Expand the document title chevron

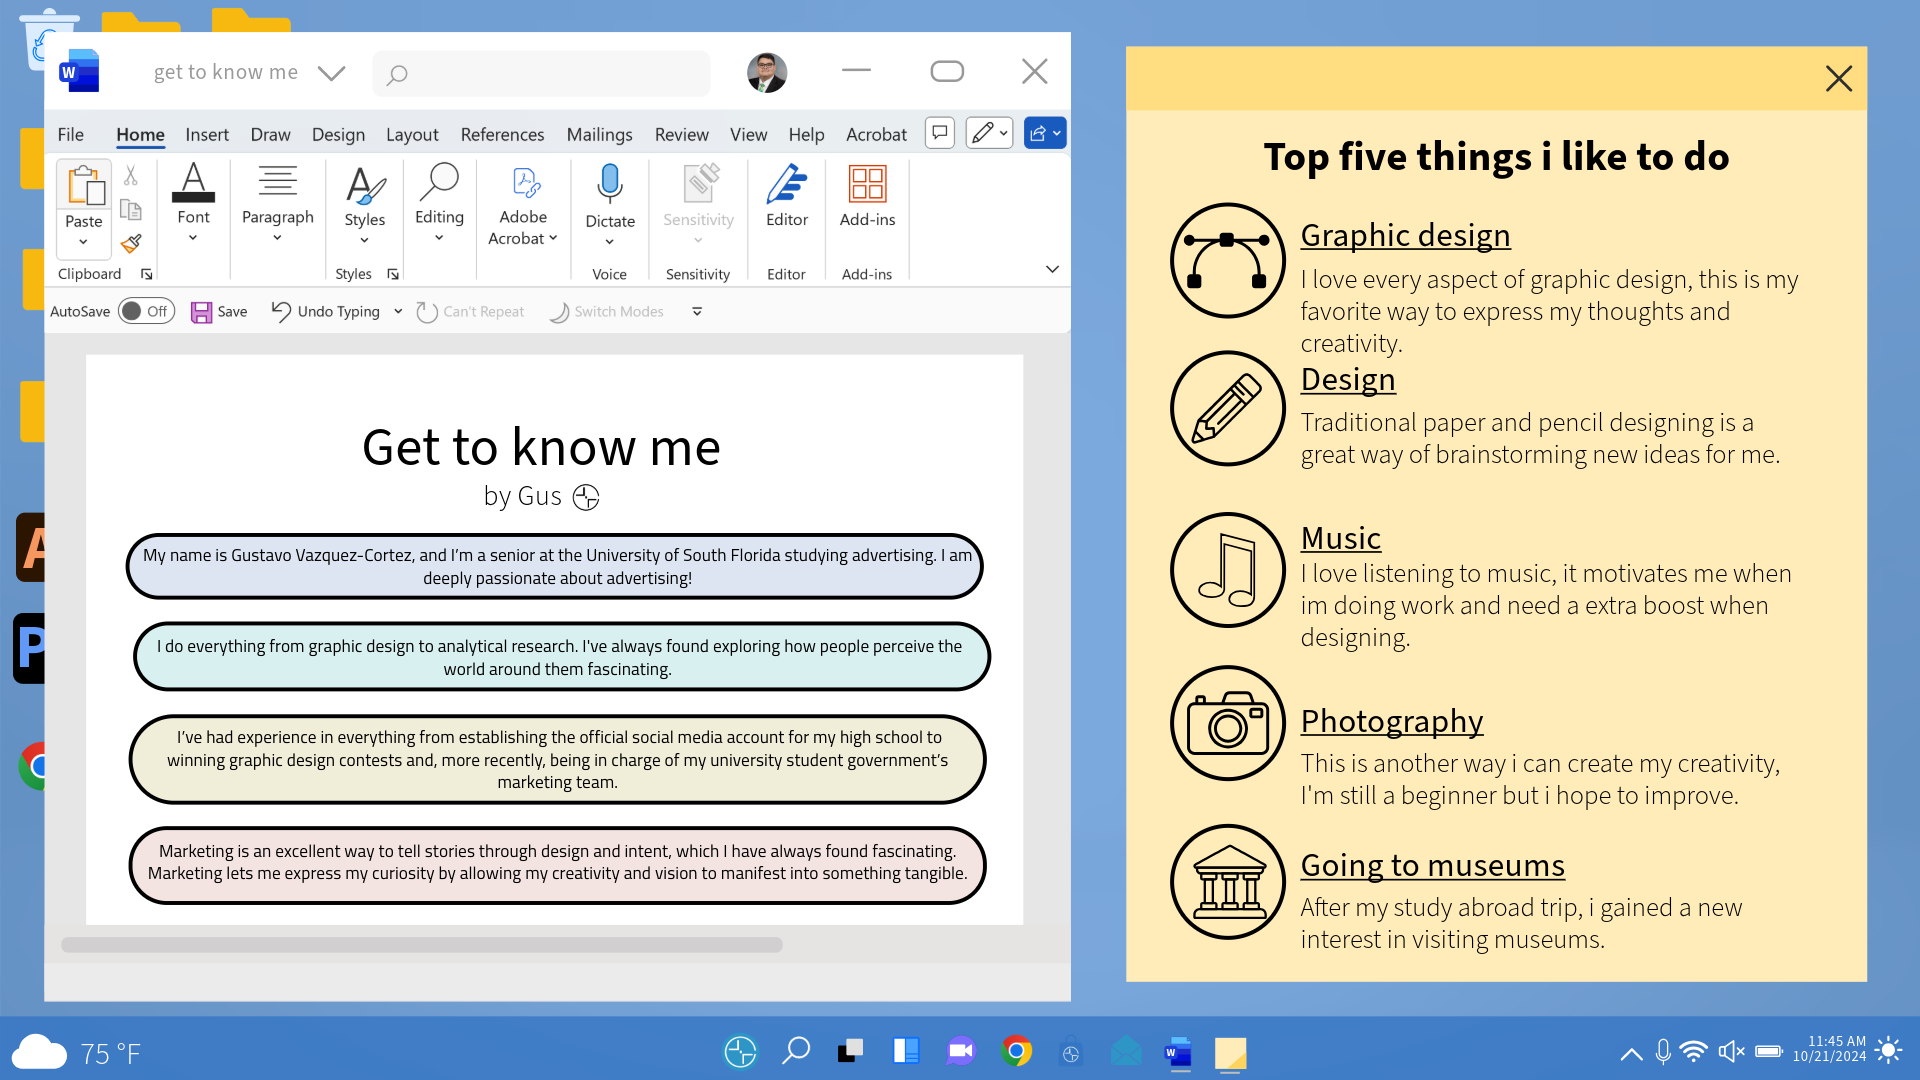331,73
